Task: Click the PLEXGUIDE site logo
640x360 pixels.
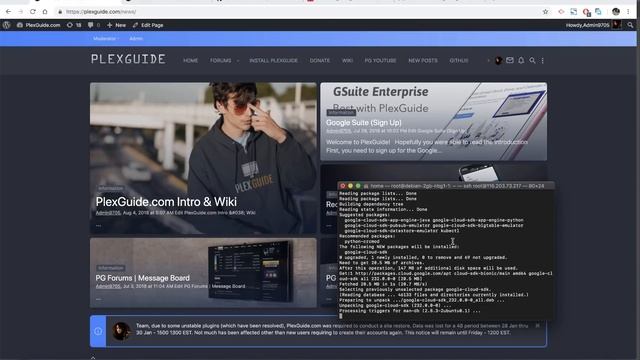Action: pyautogui.click(x=128, y=59)
